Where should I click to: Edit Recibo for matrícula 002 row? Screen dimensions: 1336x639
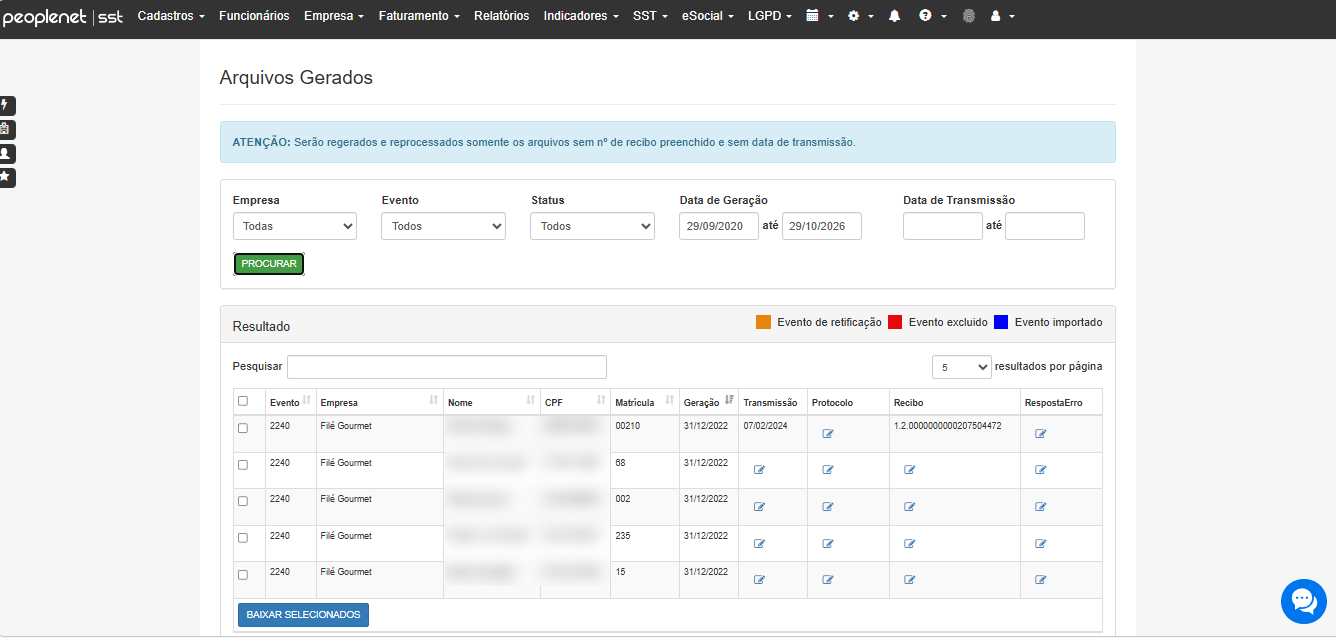click(x=909, y=507)
